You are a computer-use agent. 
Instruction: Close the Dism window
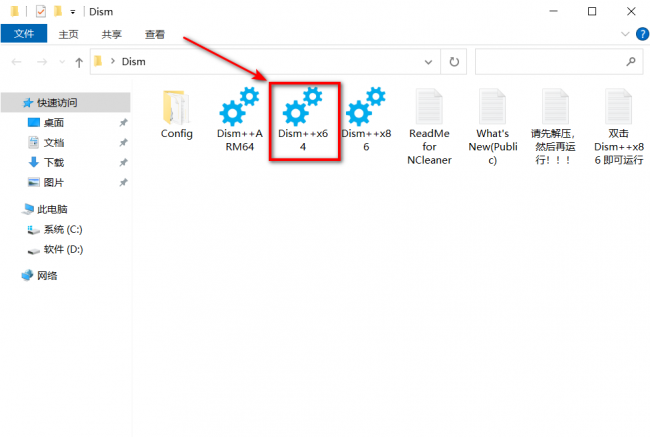coord(631,11)
